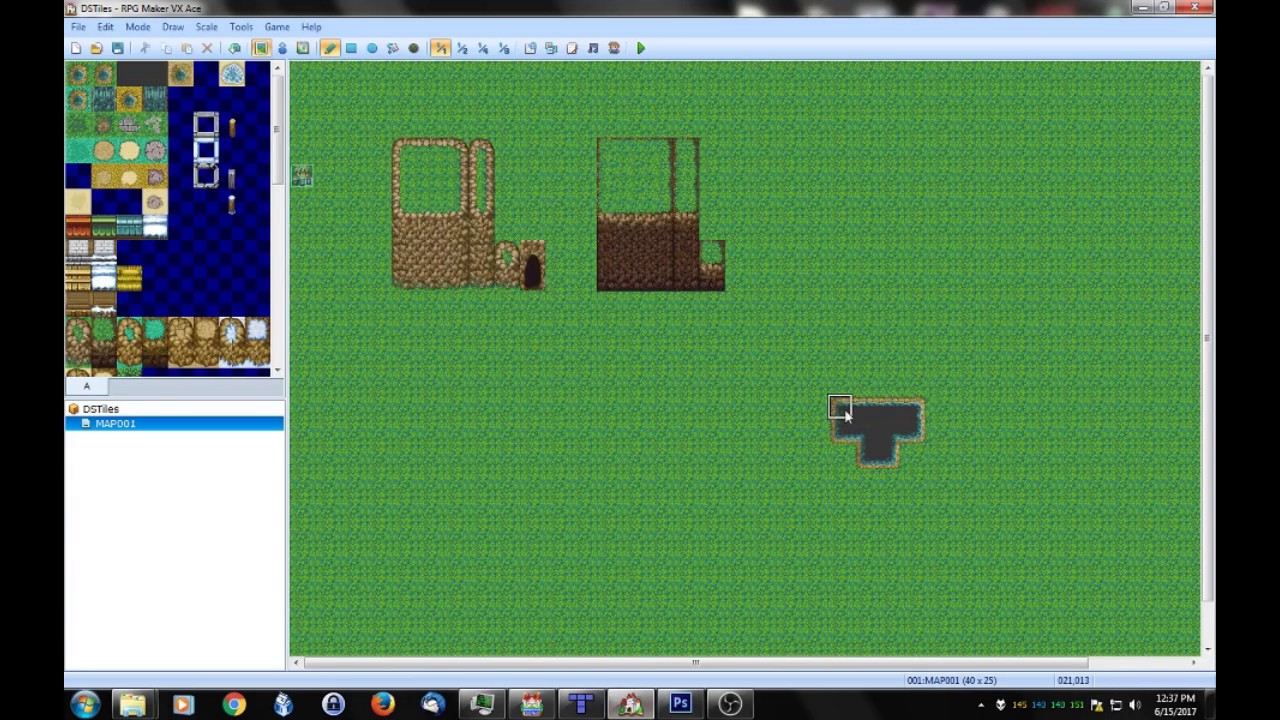Select MAP001 in the map tree
This screenshot has width=1280, height=720.
115,424
